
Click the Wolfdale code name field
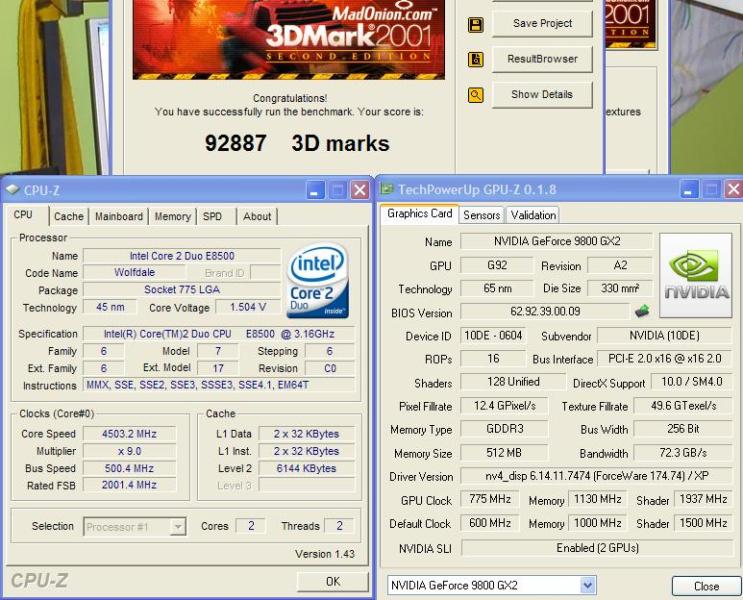click(x=135, y=273)
